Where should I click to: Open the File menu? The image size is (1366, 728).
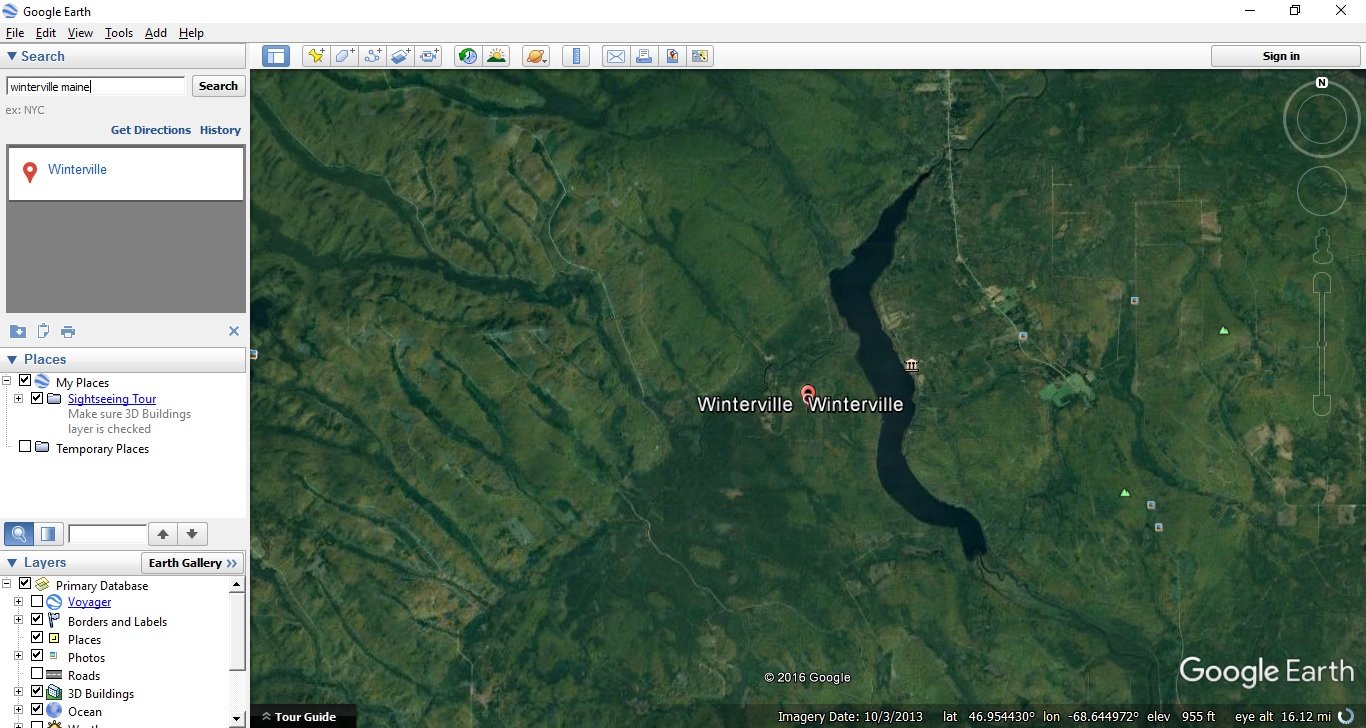coord(14,33)
